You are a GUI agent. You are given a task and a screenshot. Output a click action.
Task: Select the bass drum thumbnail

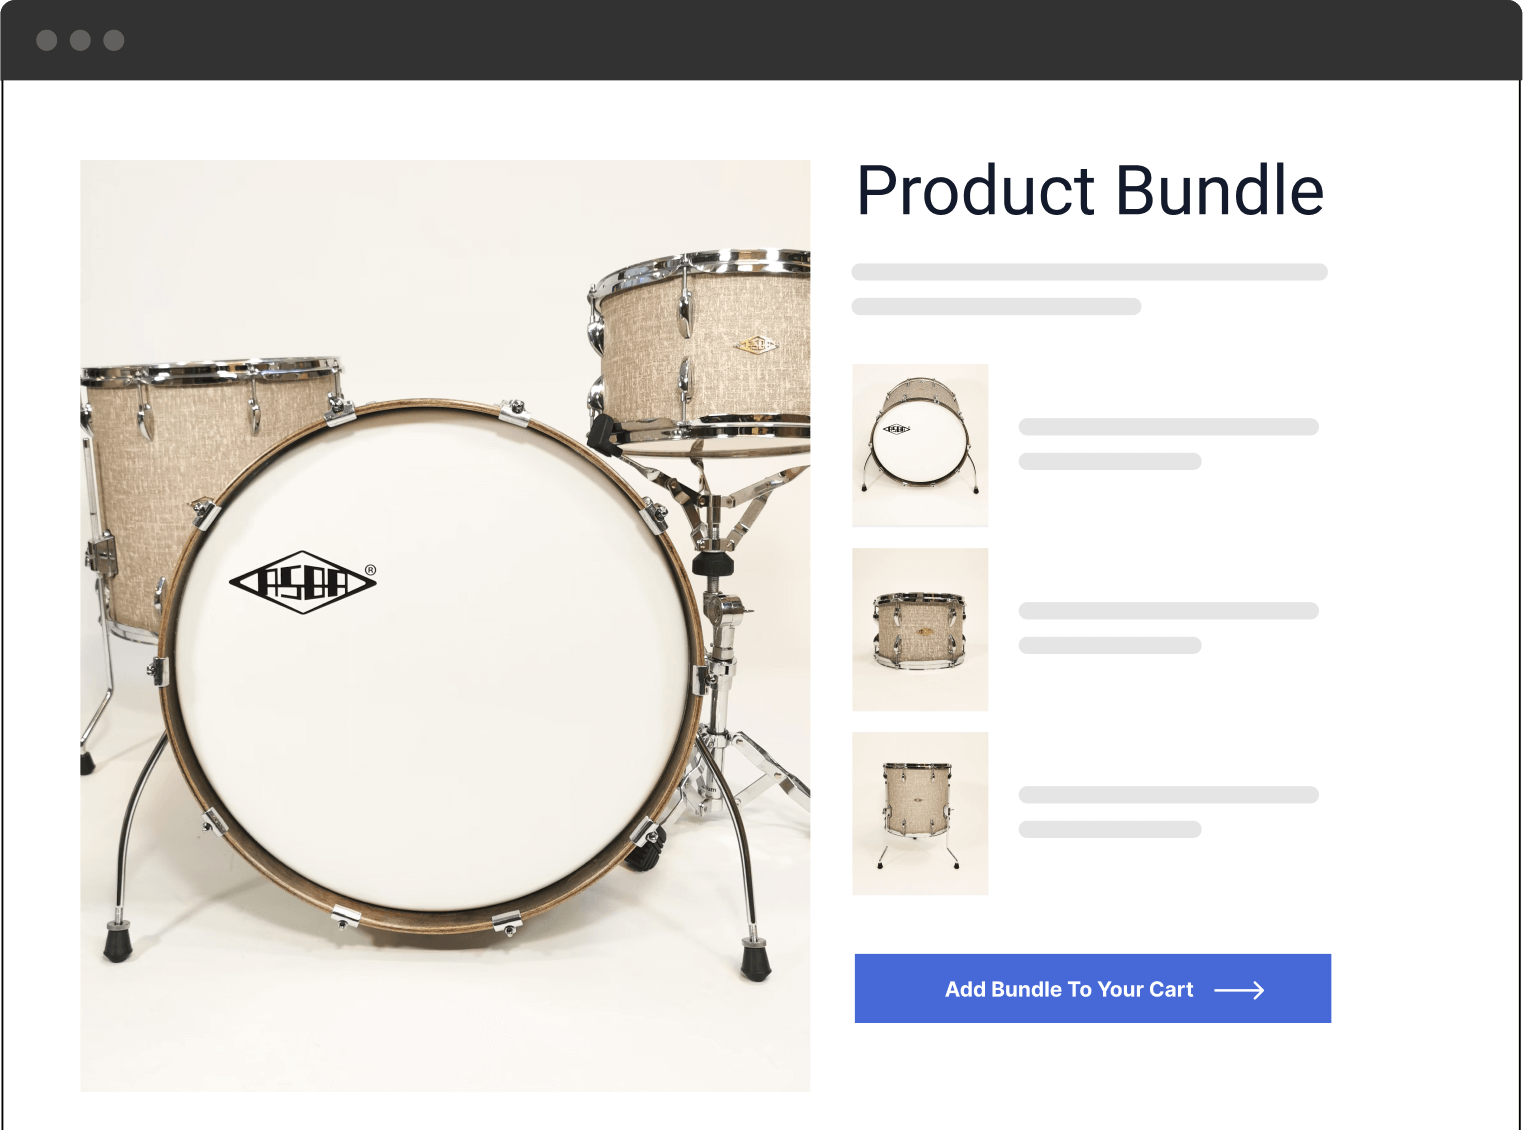coord(920,445)
